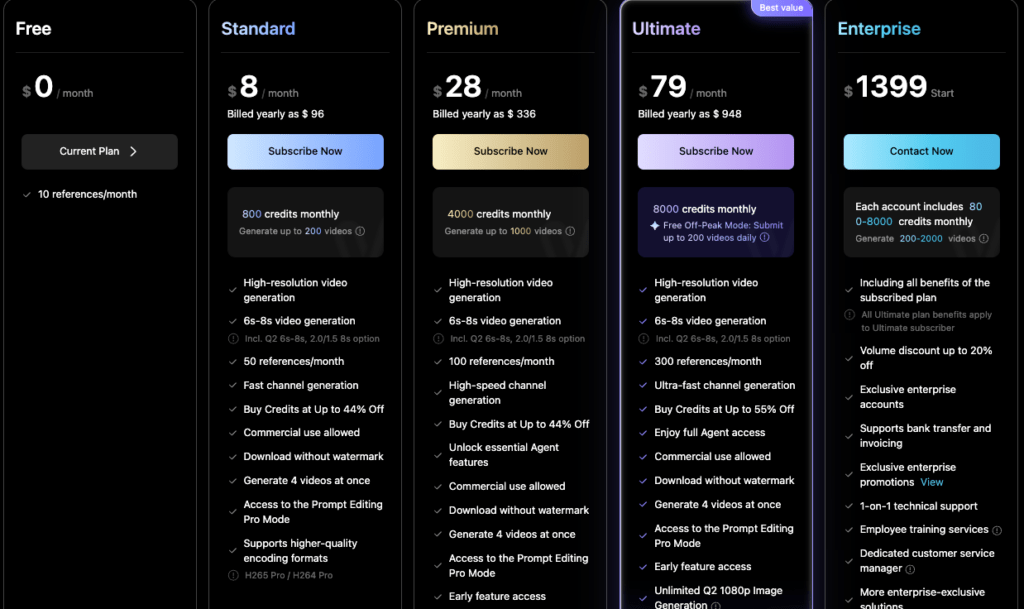Click info icon beside Unlimited Q2 1080p Image Generation
The image size is (1024, 609).
[716, 605]
